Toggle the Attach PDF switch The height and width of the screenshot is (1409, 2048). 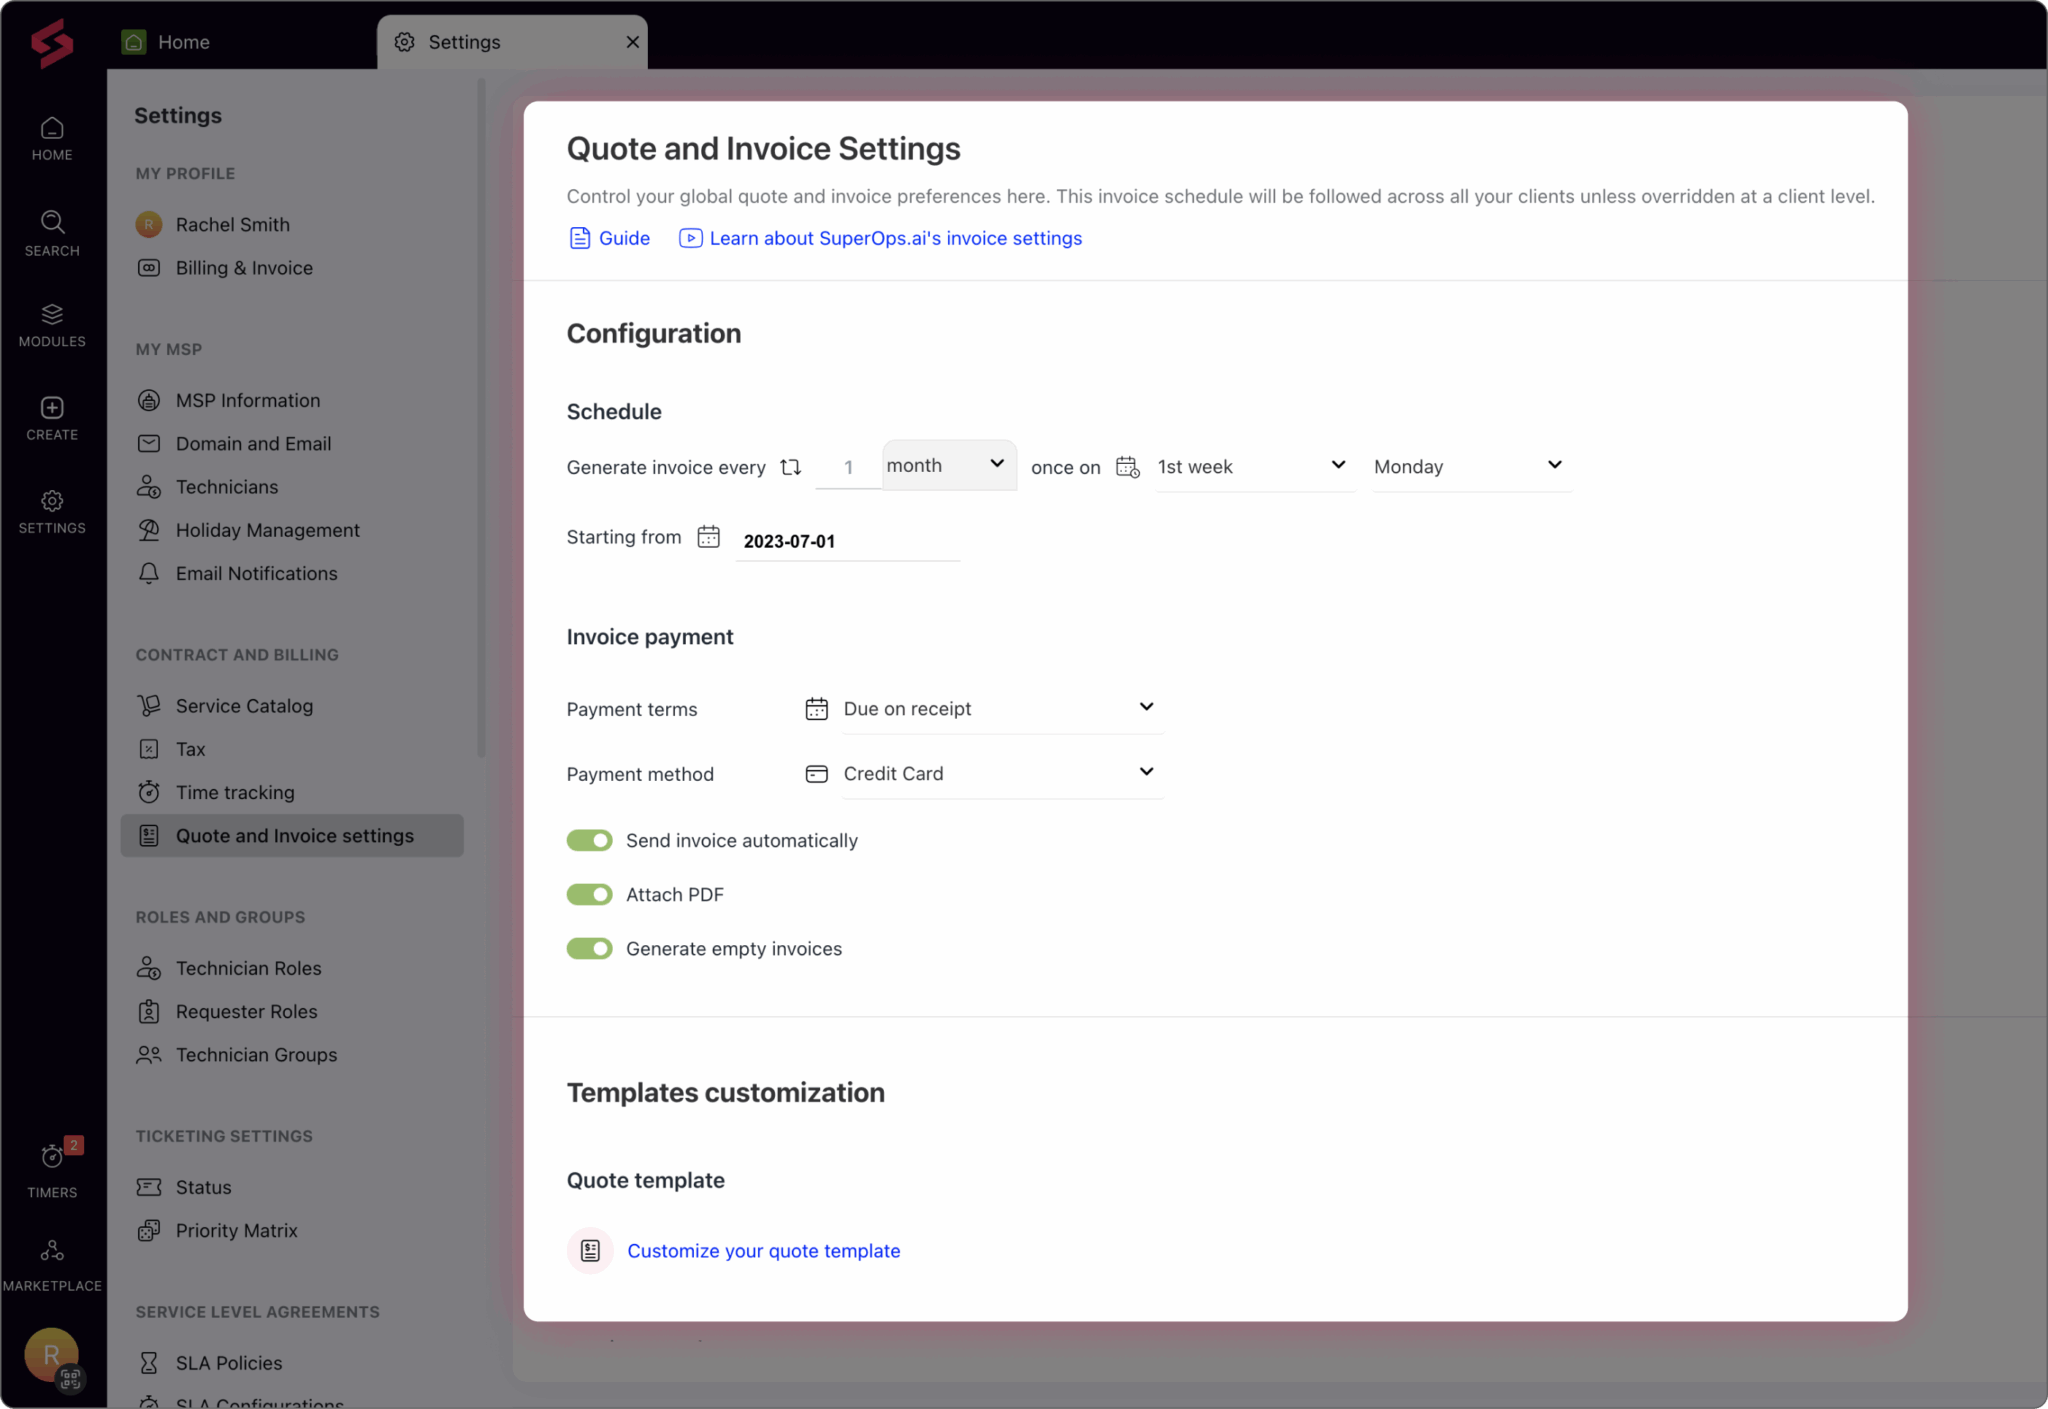point(590,894)
